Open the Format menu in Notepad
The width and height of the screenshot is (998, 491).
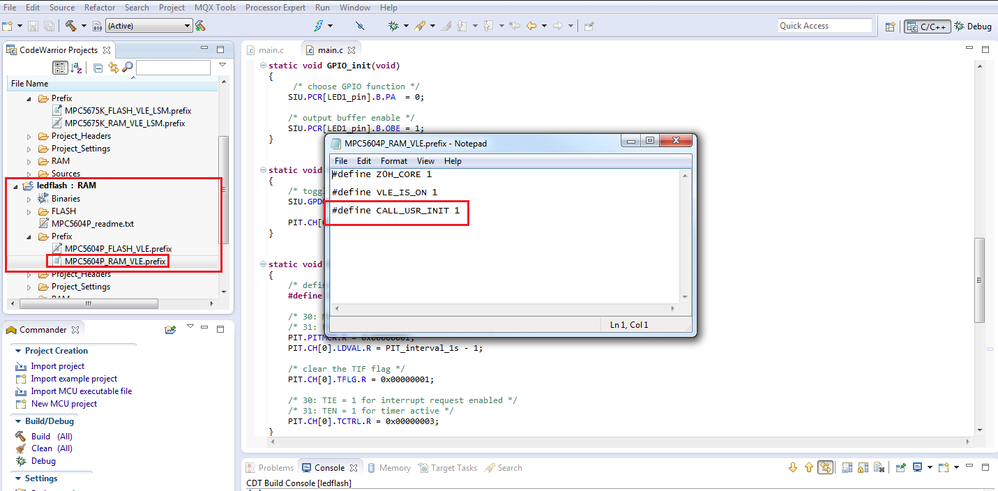393,161
